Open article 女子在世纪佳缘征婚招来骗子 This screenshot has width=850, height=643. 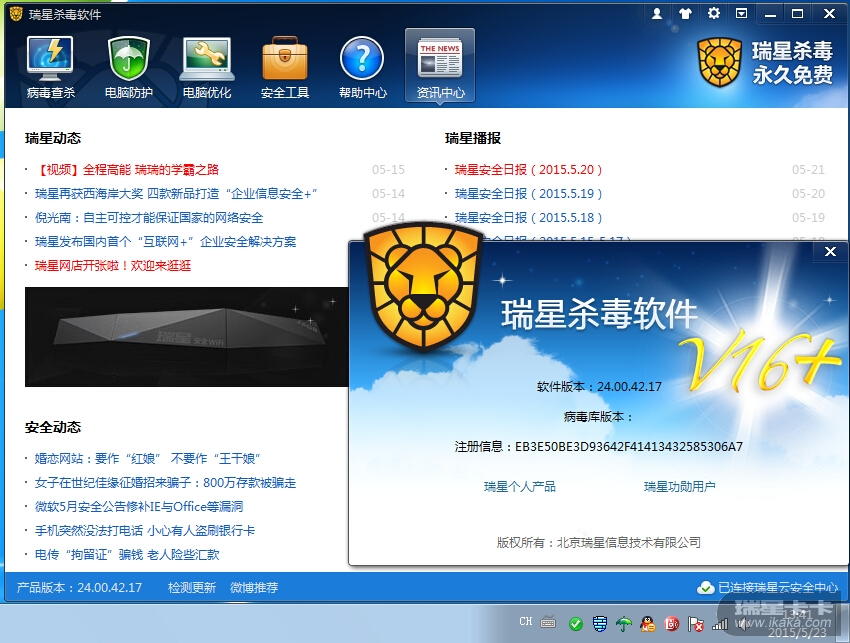(x=165, y=483)
